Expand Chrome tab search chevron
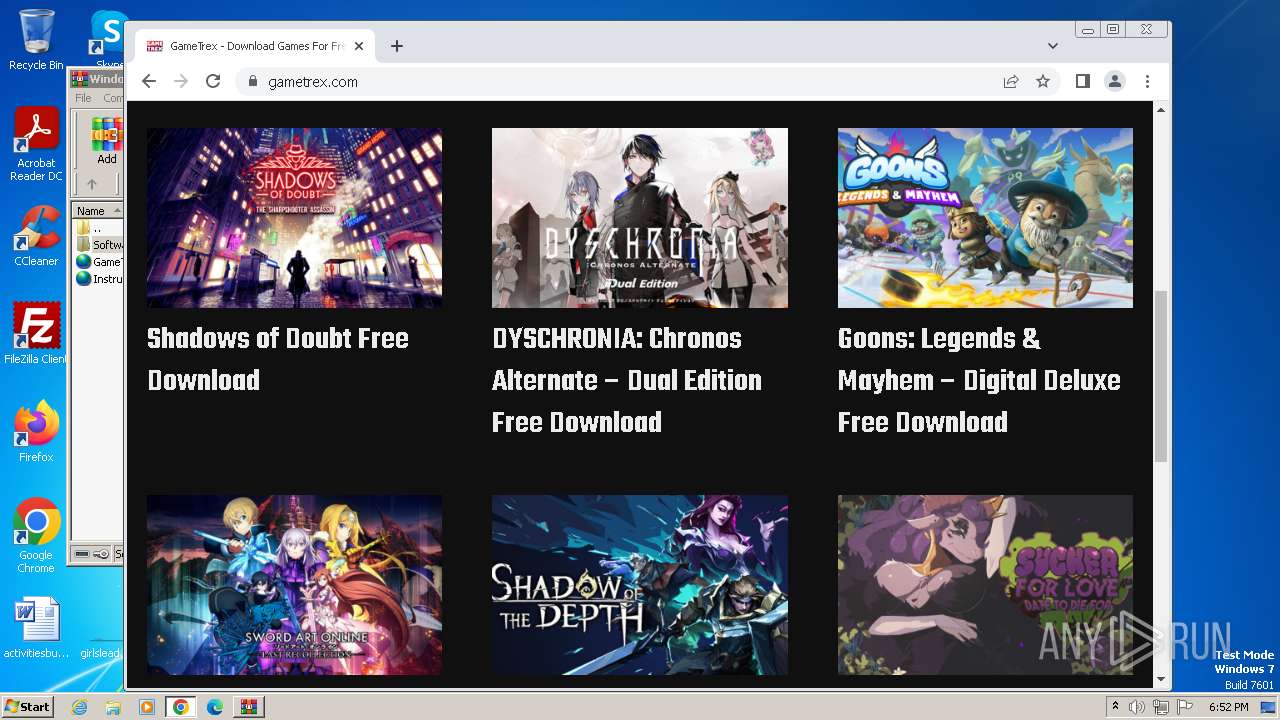Image resolution: width=1280 pixels, height=720 pixels. coord(1053,46)
